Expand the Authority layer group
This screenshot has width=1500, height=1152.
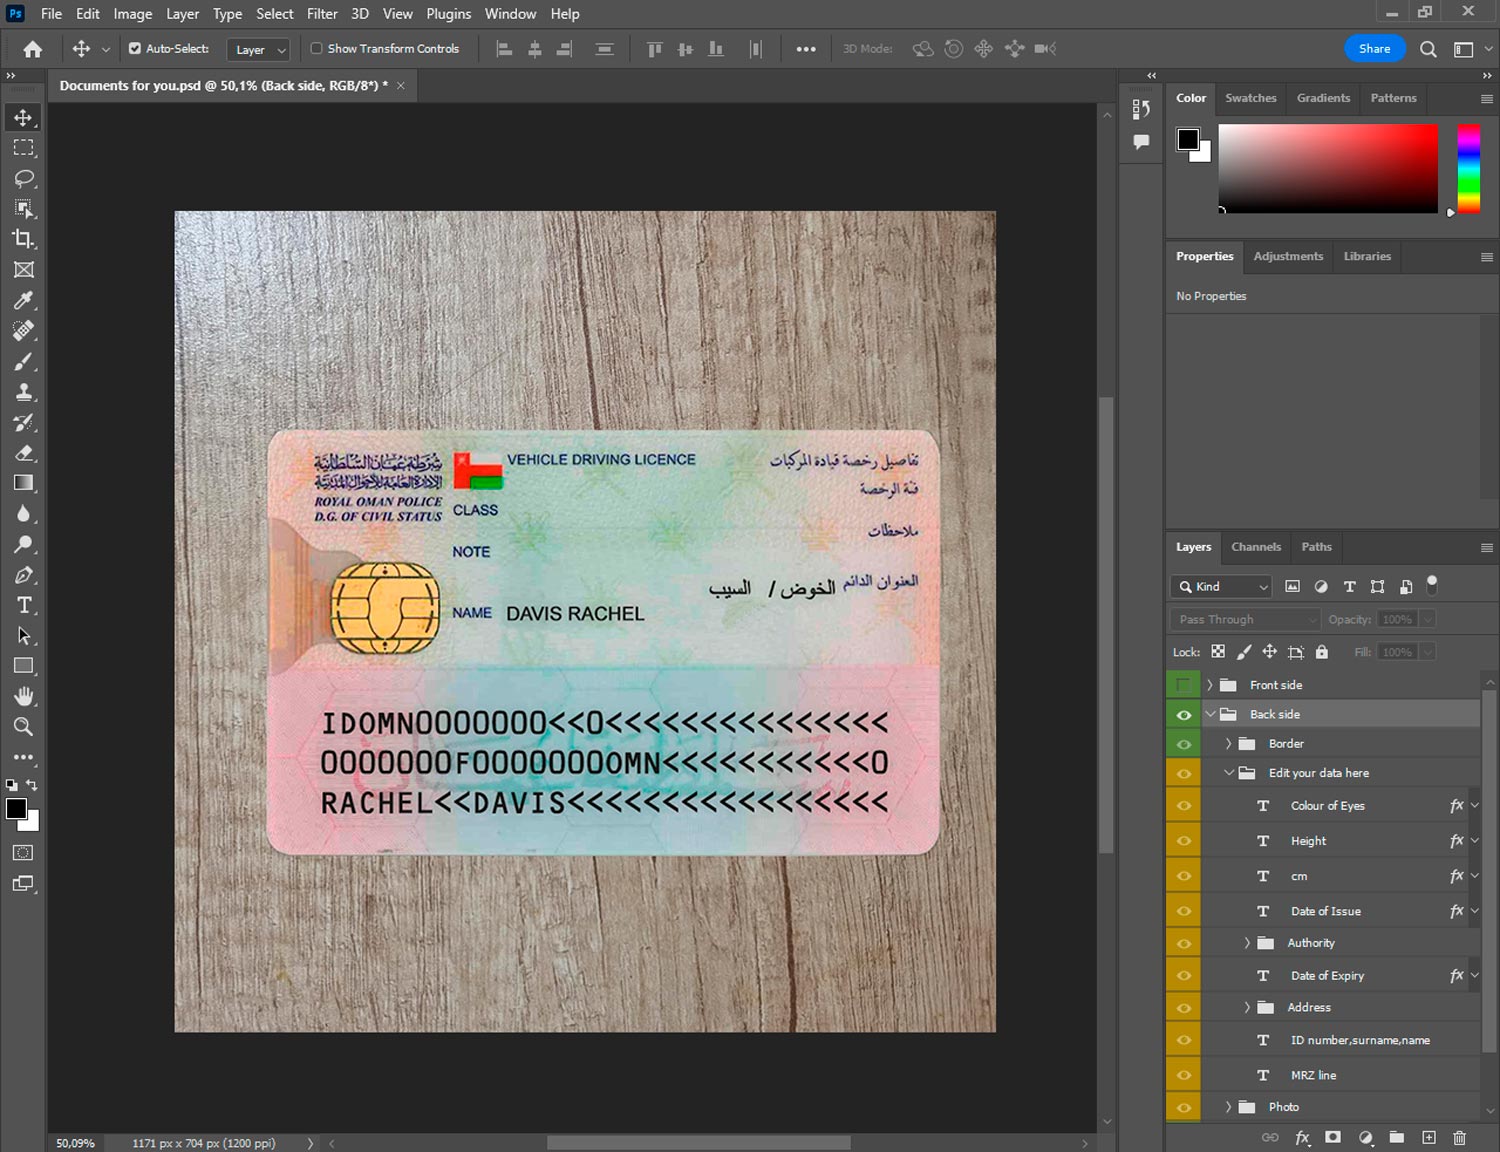click(x=1247, y=943)
